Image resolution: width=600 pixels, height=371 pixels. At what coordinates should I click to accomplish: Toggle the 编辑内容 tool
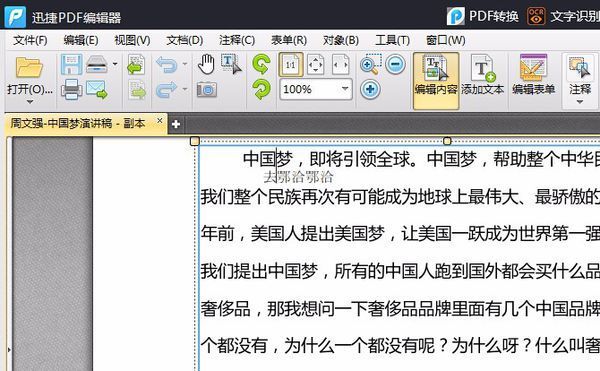[x=436, y=81]
